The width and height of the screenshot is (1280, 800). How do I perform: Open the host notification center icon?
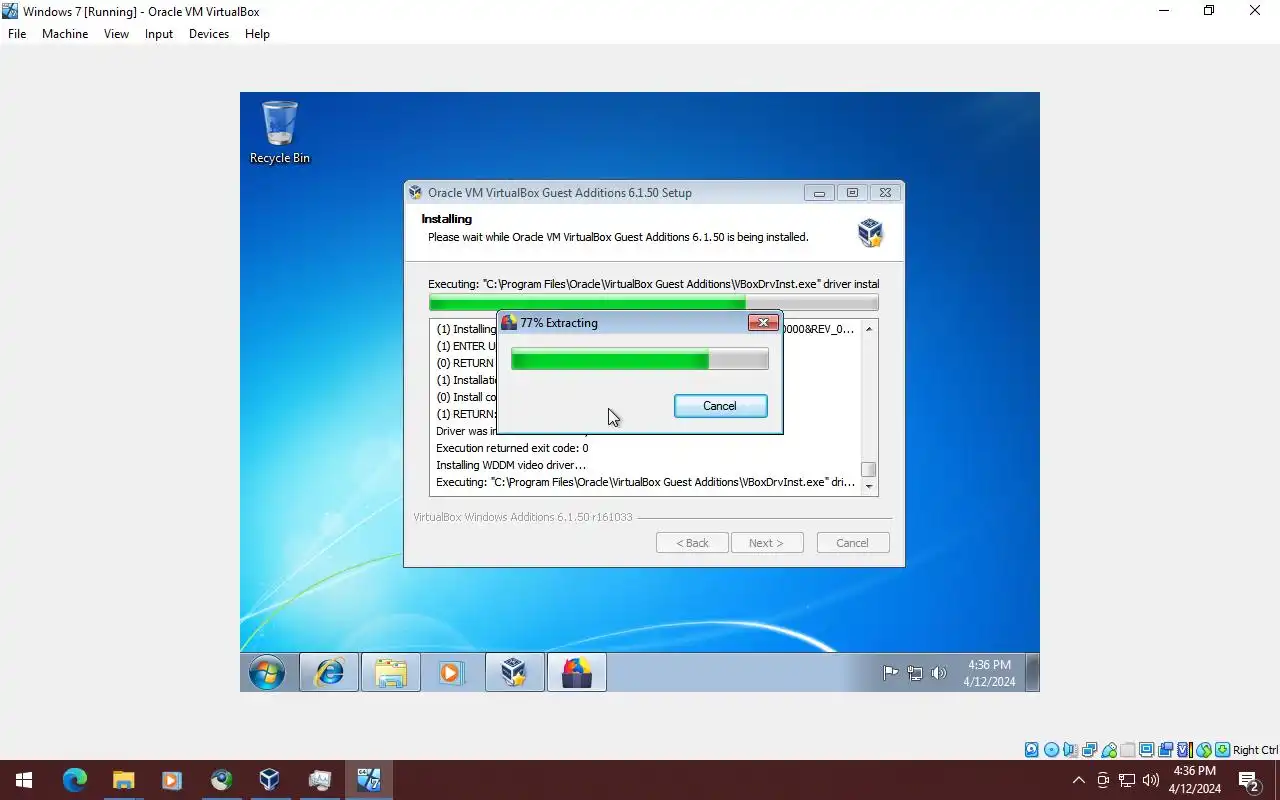point(1249,780)
